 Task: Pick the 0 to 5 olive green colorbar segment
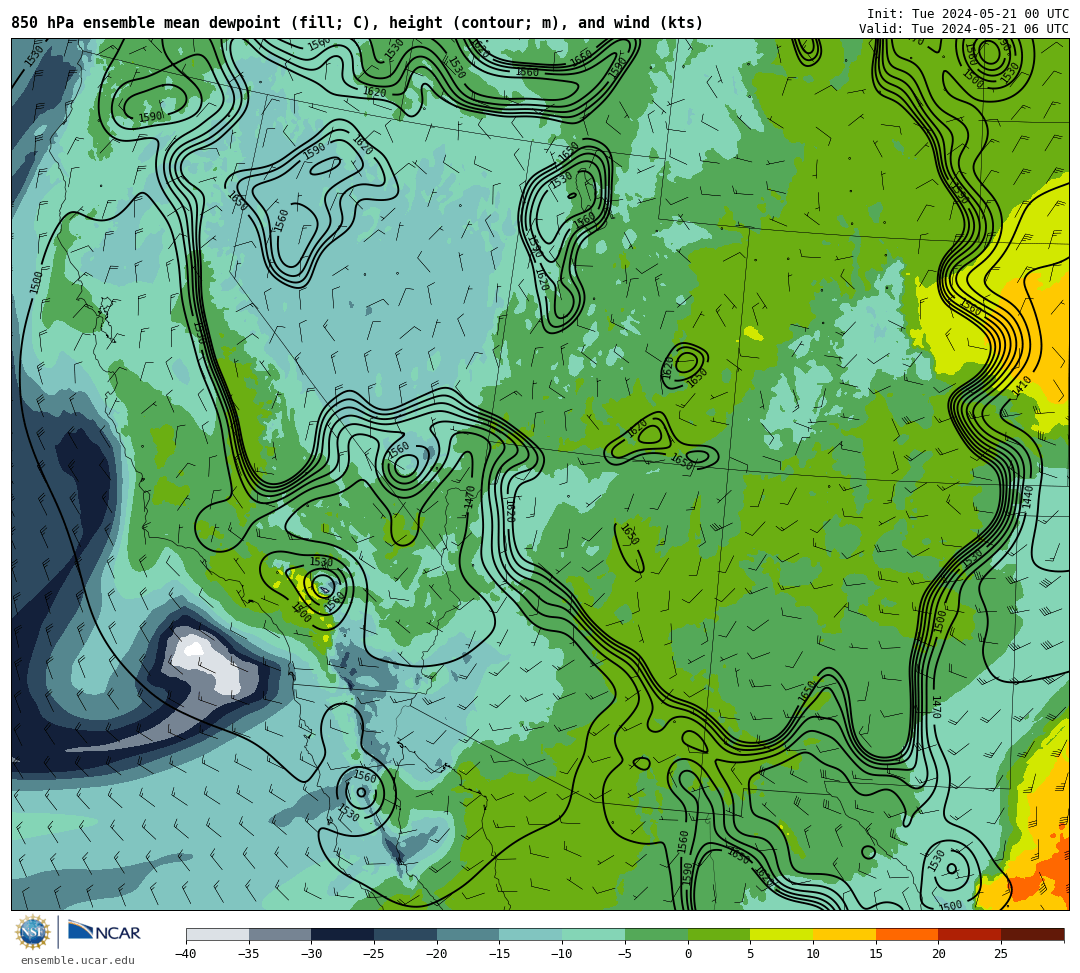pos(719,934)
